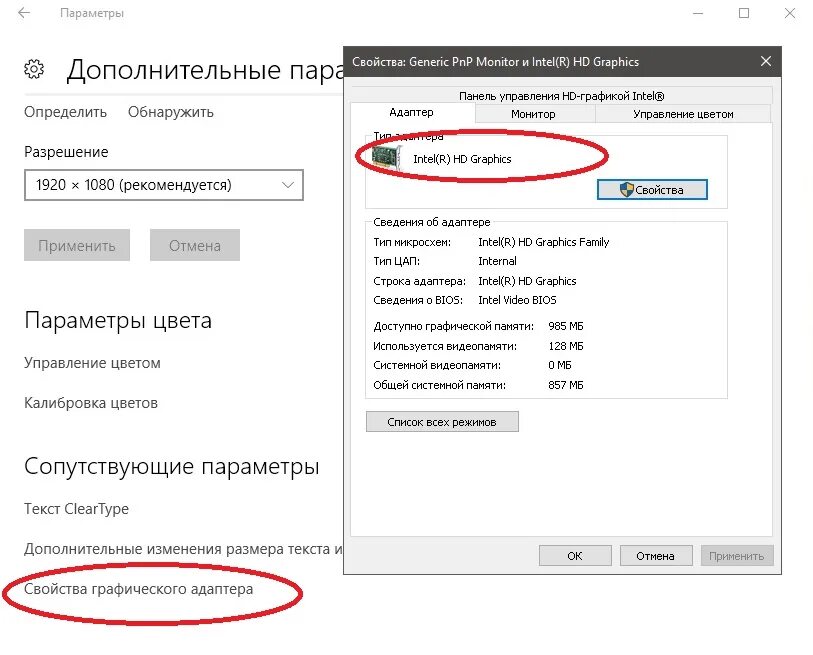Screen dimensions: 813x655
Task: Click Применить under the resolution setting
Action: [x=77, y=245]
